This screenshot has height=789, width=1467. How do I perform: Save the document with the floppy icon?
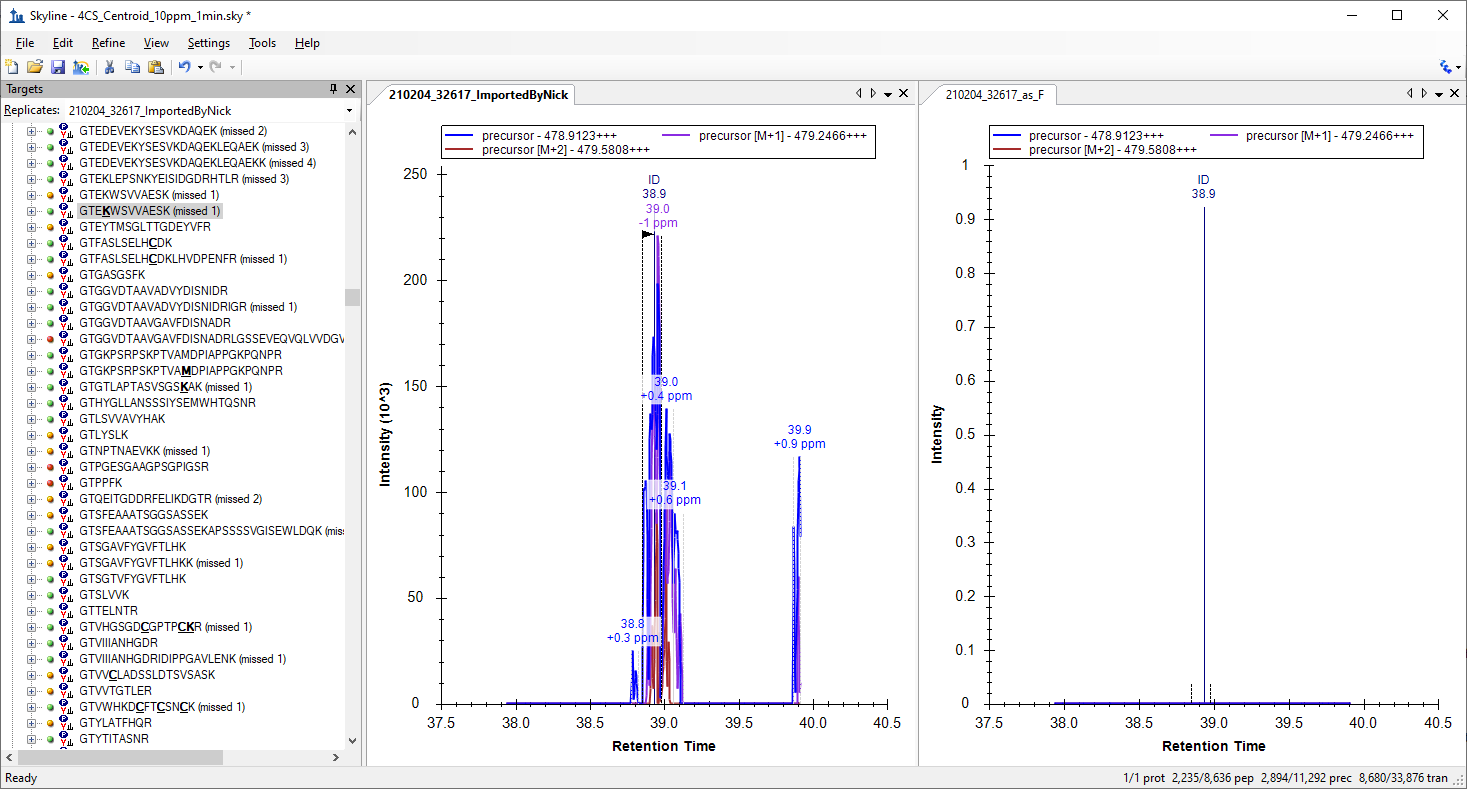tap(57, 67)
